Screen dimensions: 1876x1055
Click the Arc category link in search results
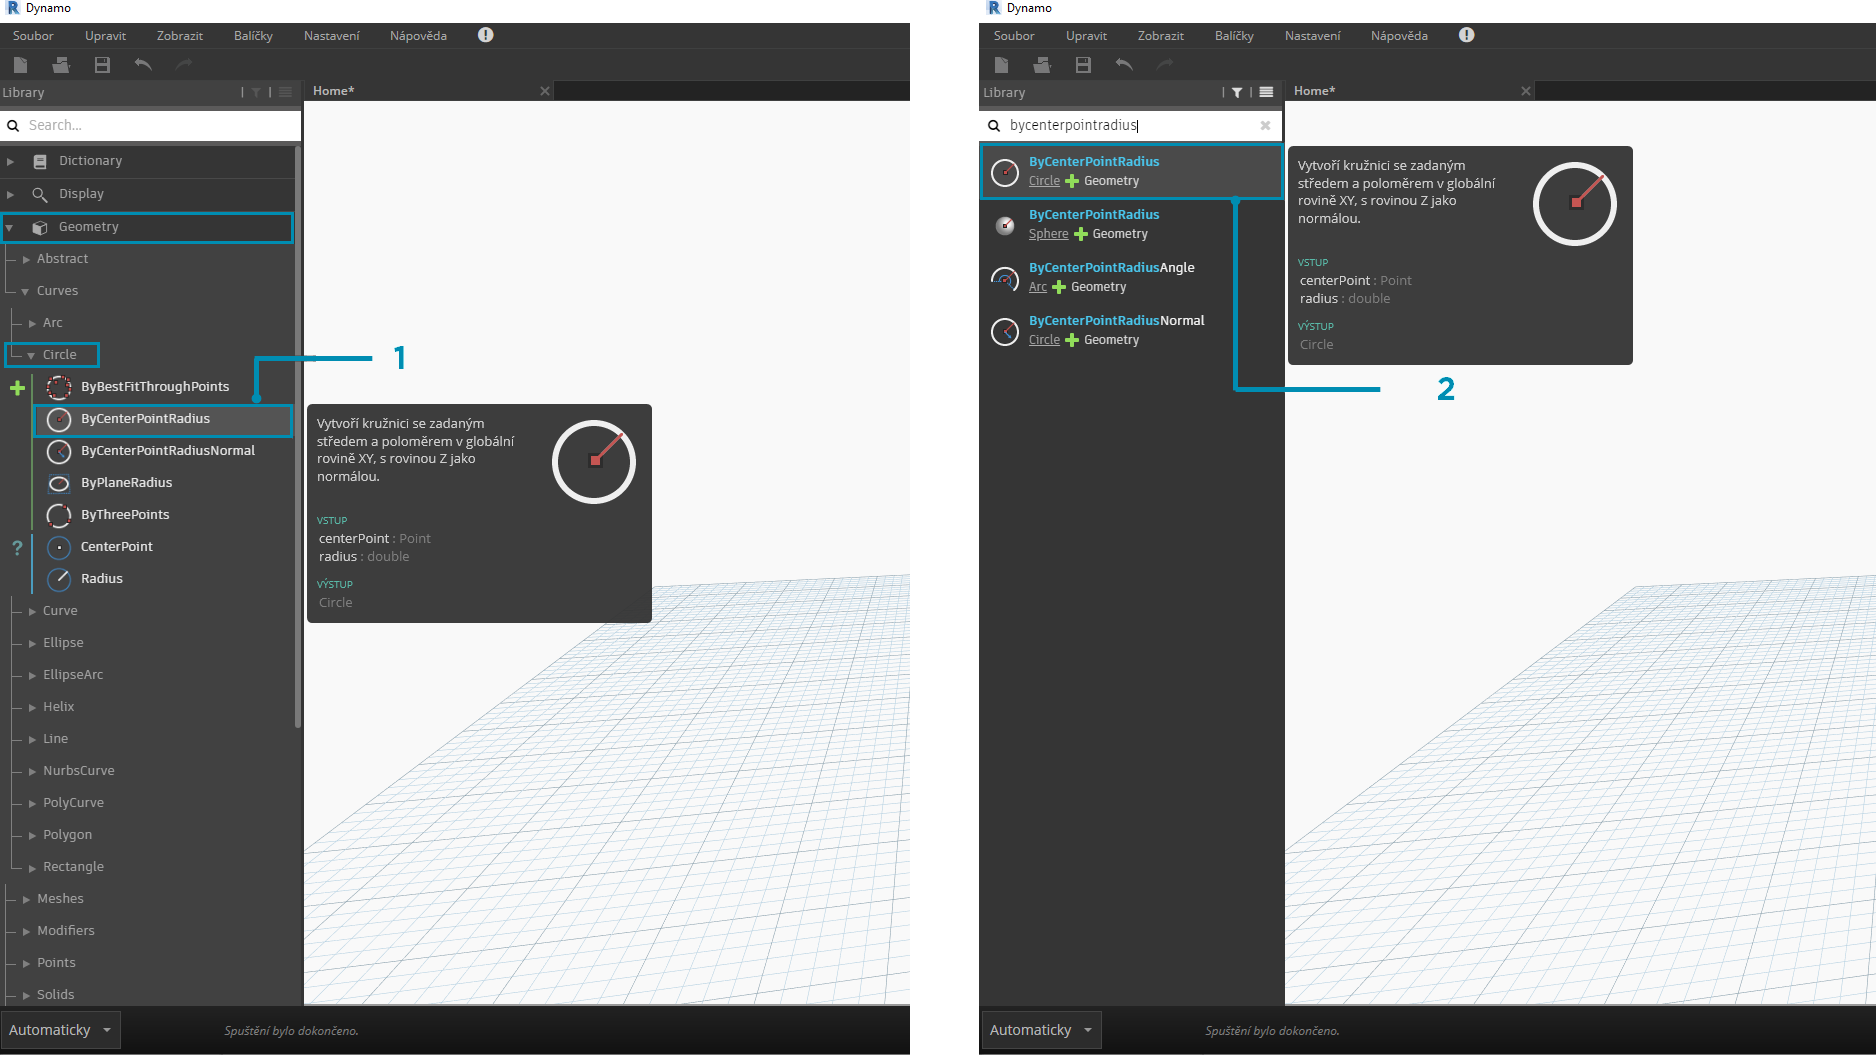click(1038, 287)
